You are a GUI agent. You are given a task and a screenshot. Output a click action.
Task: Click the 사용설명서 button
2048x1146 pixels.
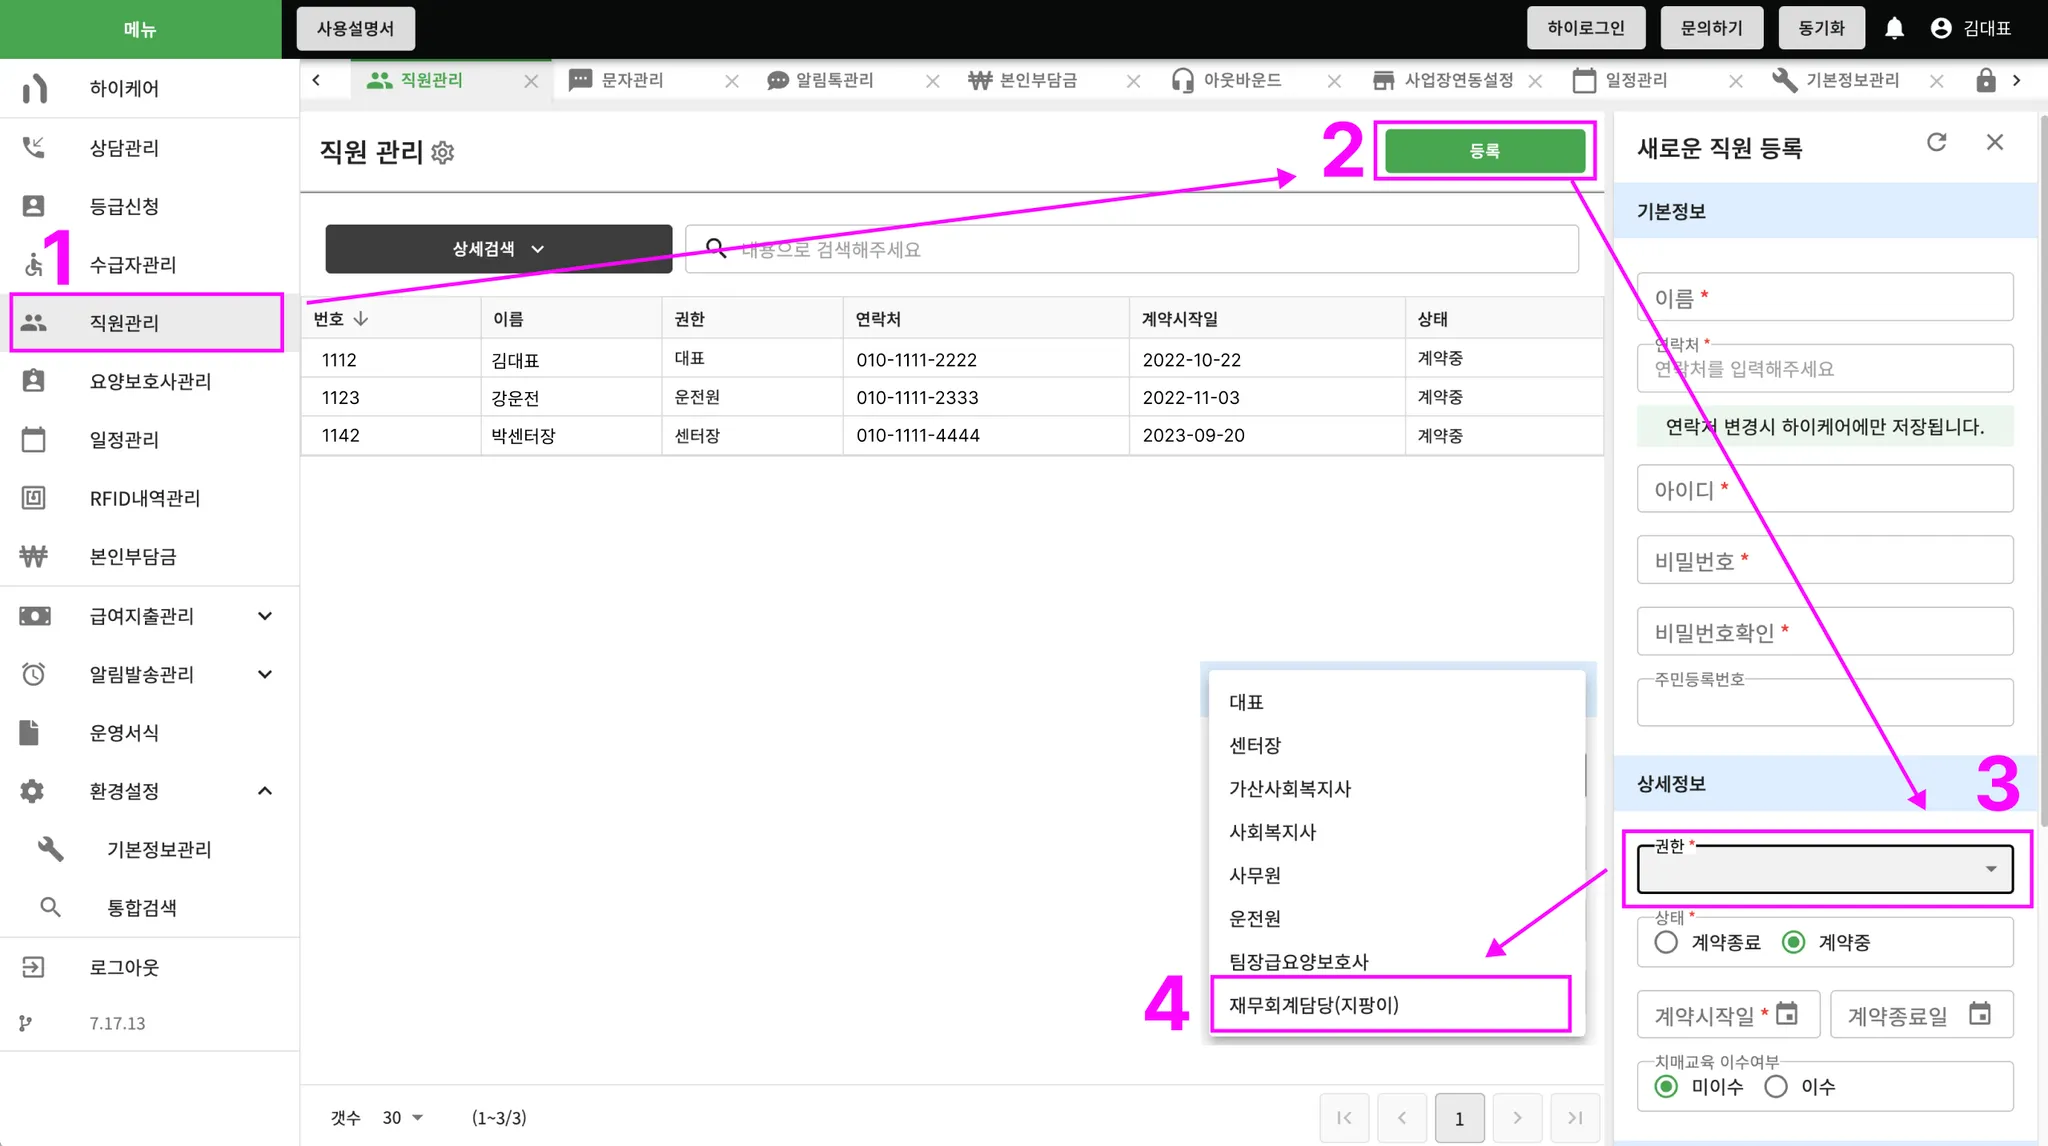[x=356, y=28]
